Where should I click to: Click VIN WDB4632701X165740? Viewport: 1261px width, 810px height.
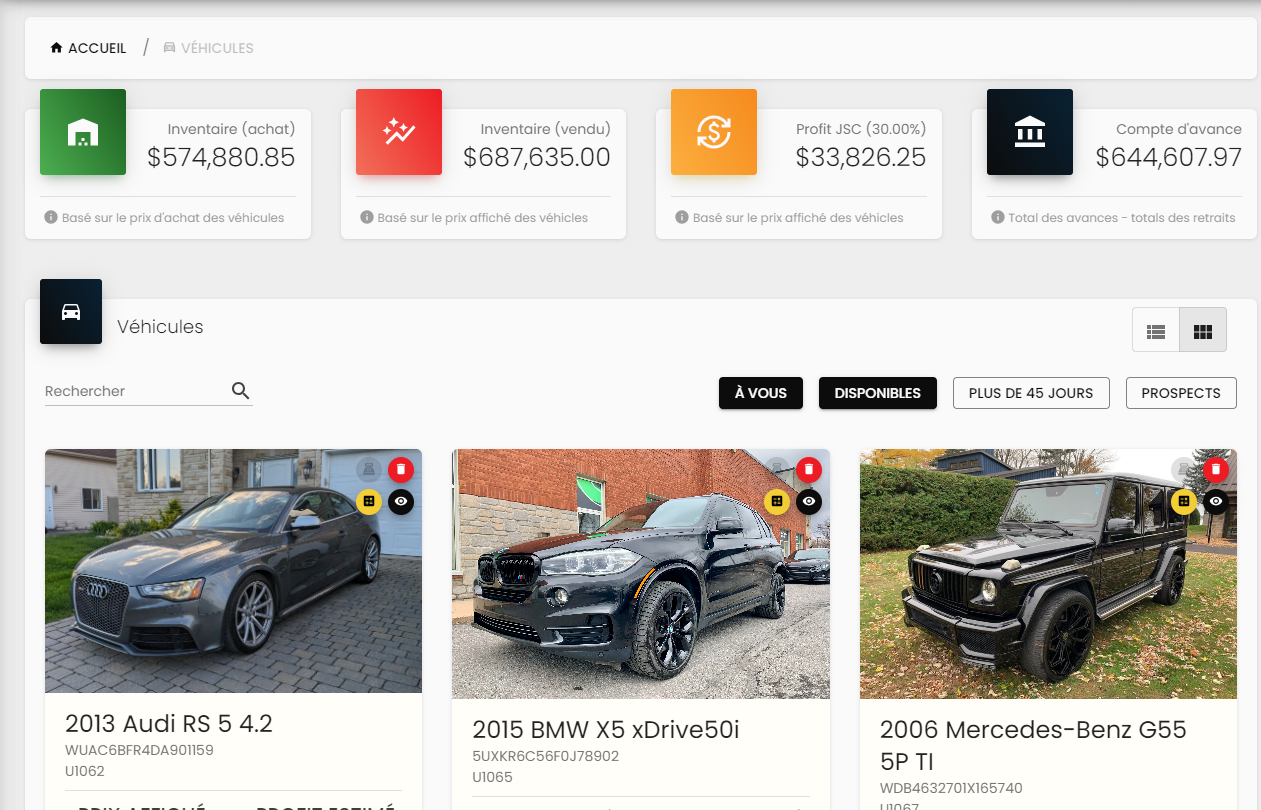click(951, 788)
